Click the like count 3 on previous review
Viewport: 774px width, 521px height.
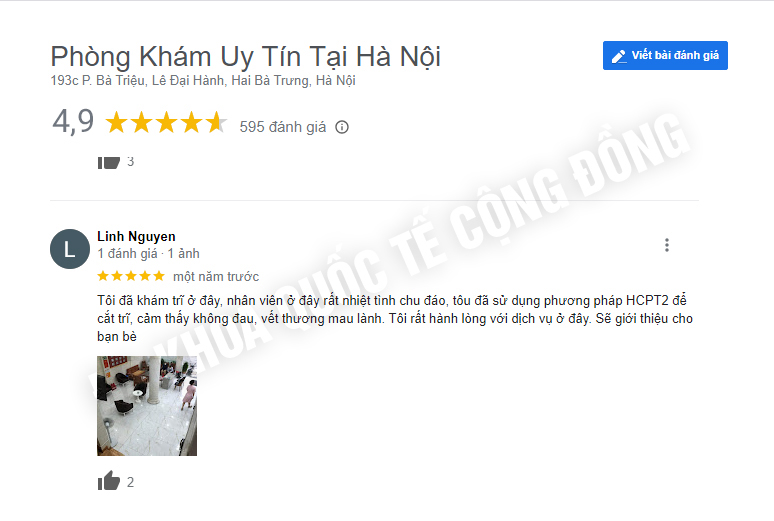[x=130, y=161]
